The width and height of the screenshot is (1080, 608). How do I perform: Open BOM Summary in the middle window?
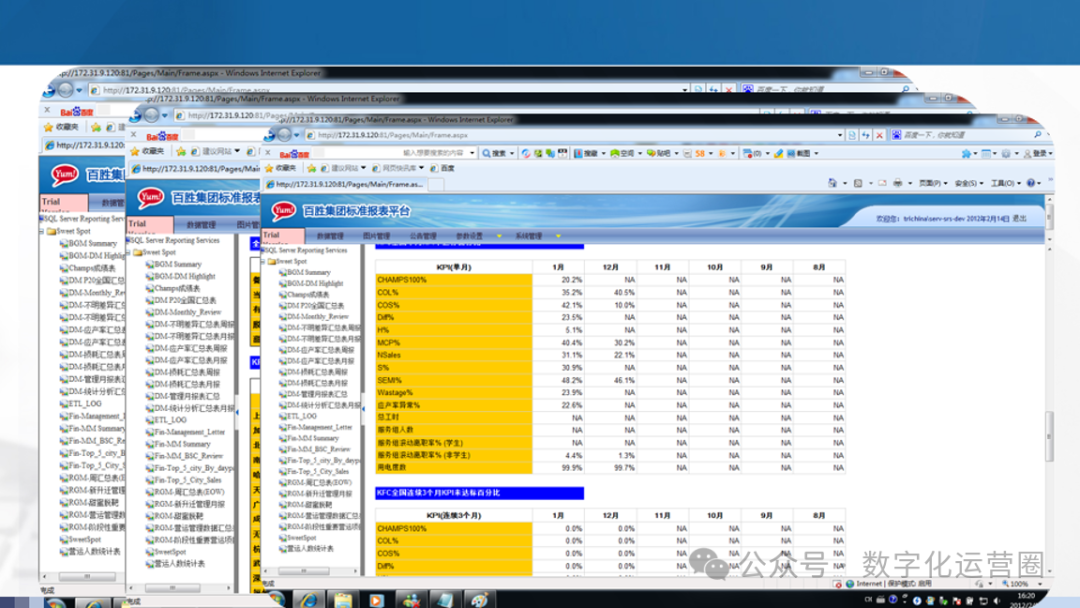coord(178,264)
